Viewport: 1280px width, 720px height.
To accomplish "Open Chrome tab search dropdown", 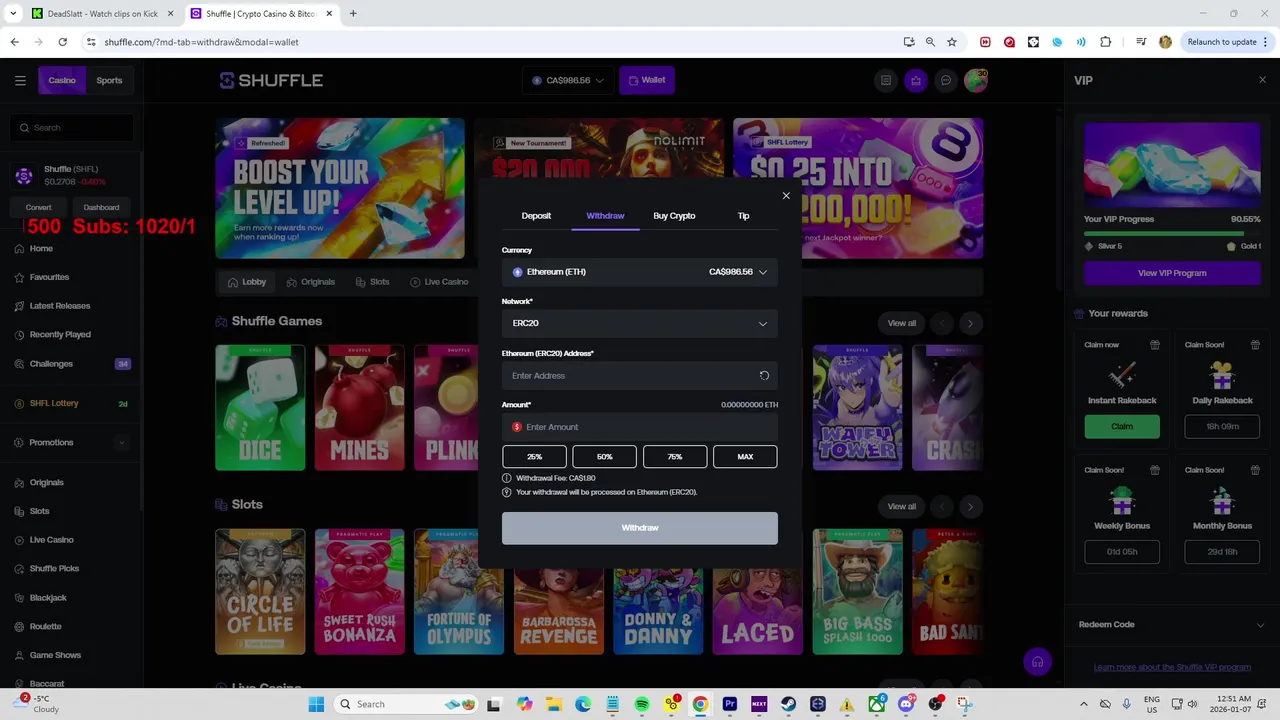I will click(13, 13).
